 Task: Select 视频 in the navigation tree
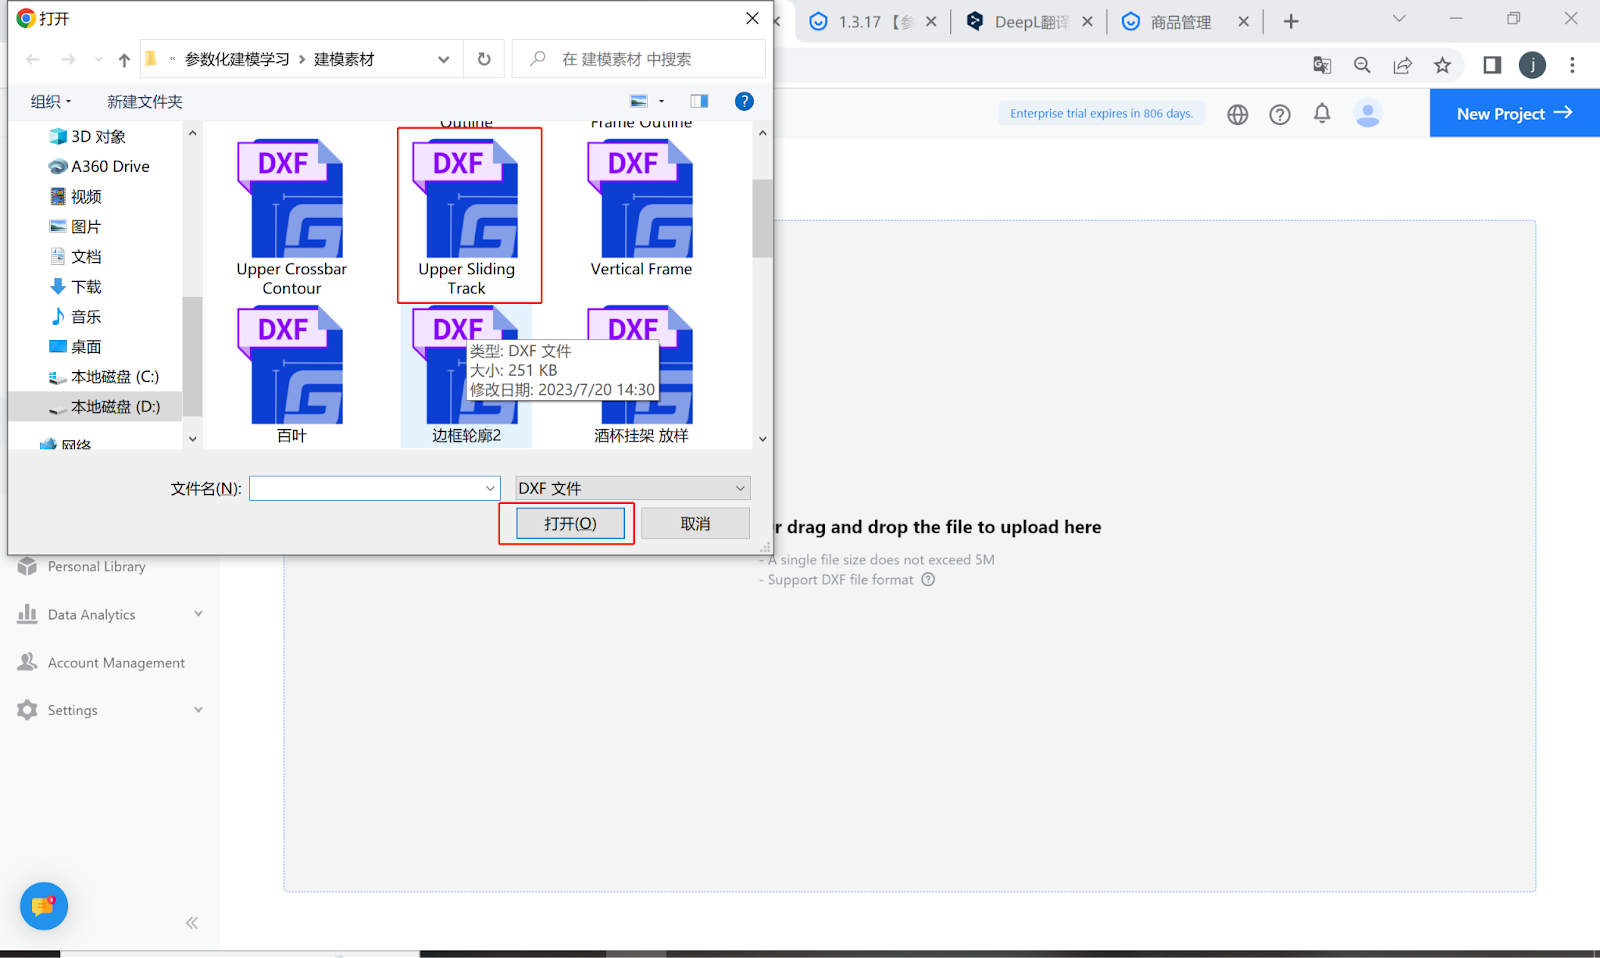pos(76,196)
